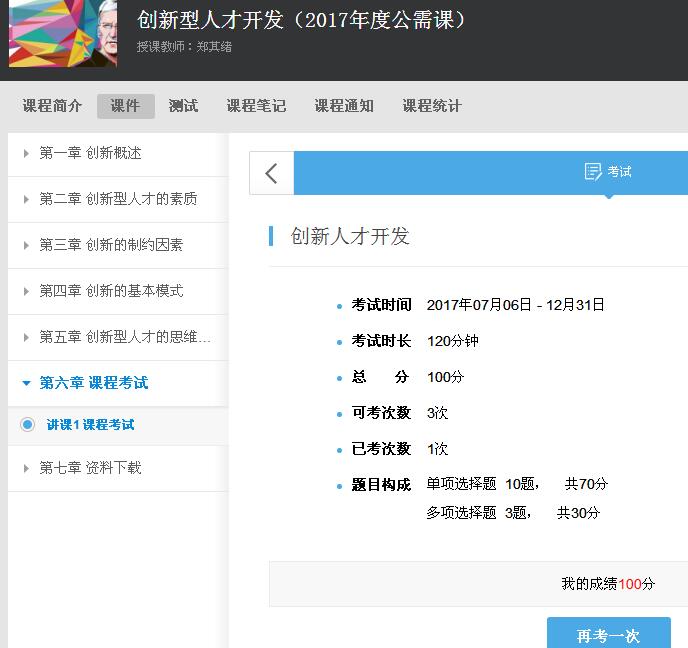Open 第五章 创新型人才的思维 chapter

tap(125, 337)
